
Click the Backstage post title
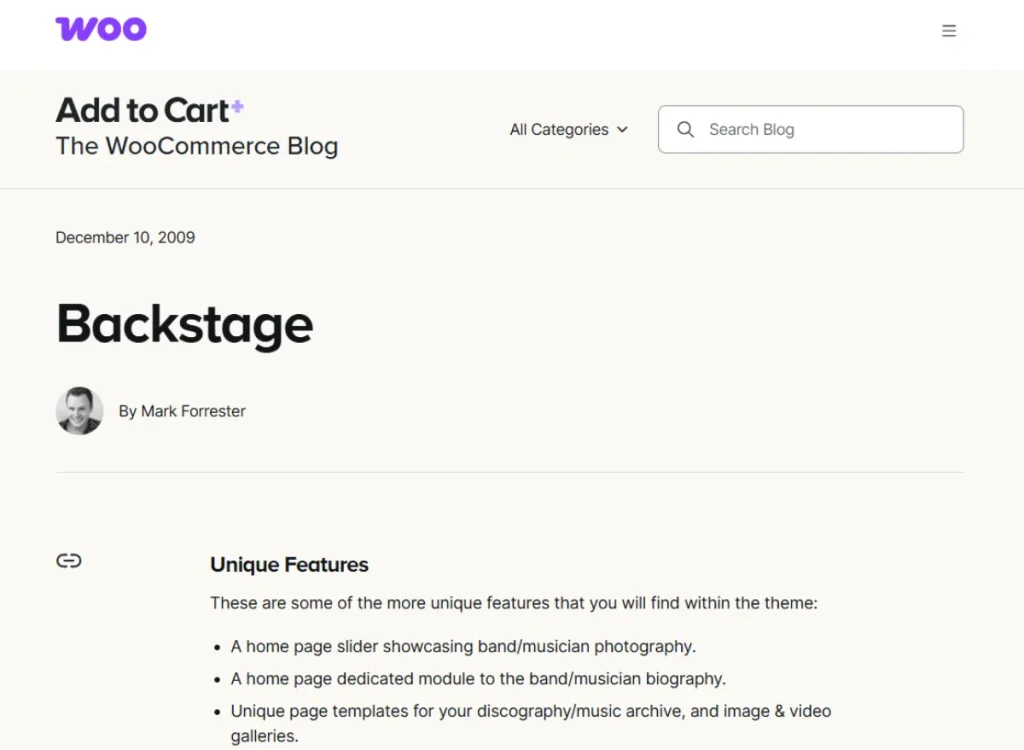click(x=185, y=324)
